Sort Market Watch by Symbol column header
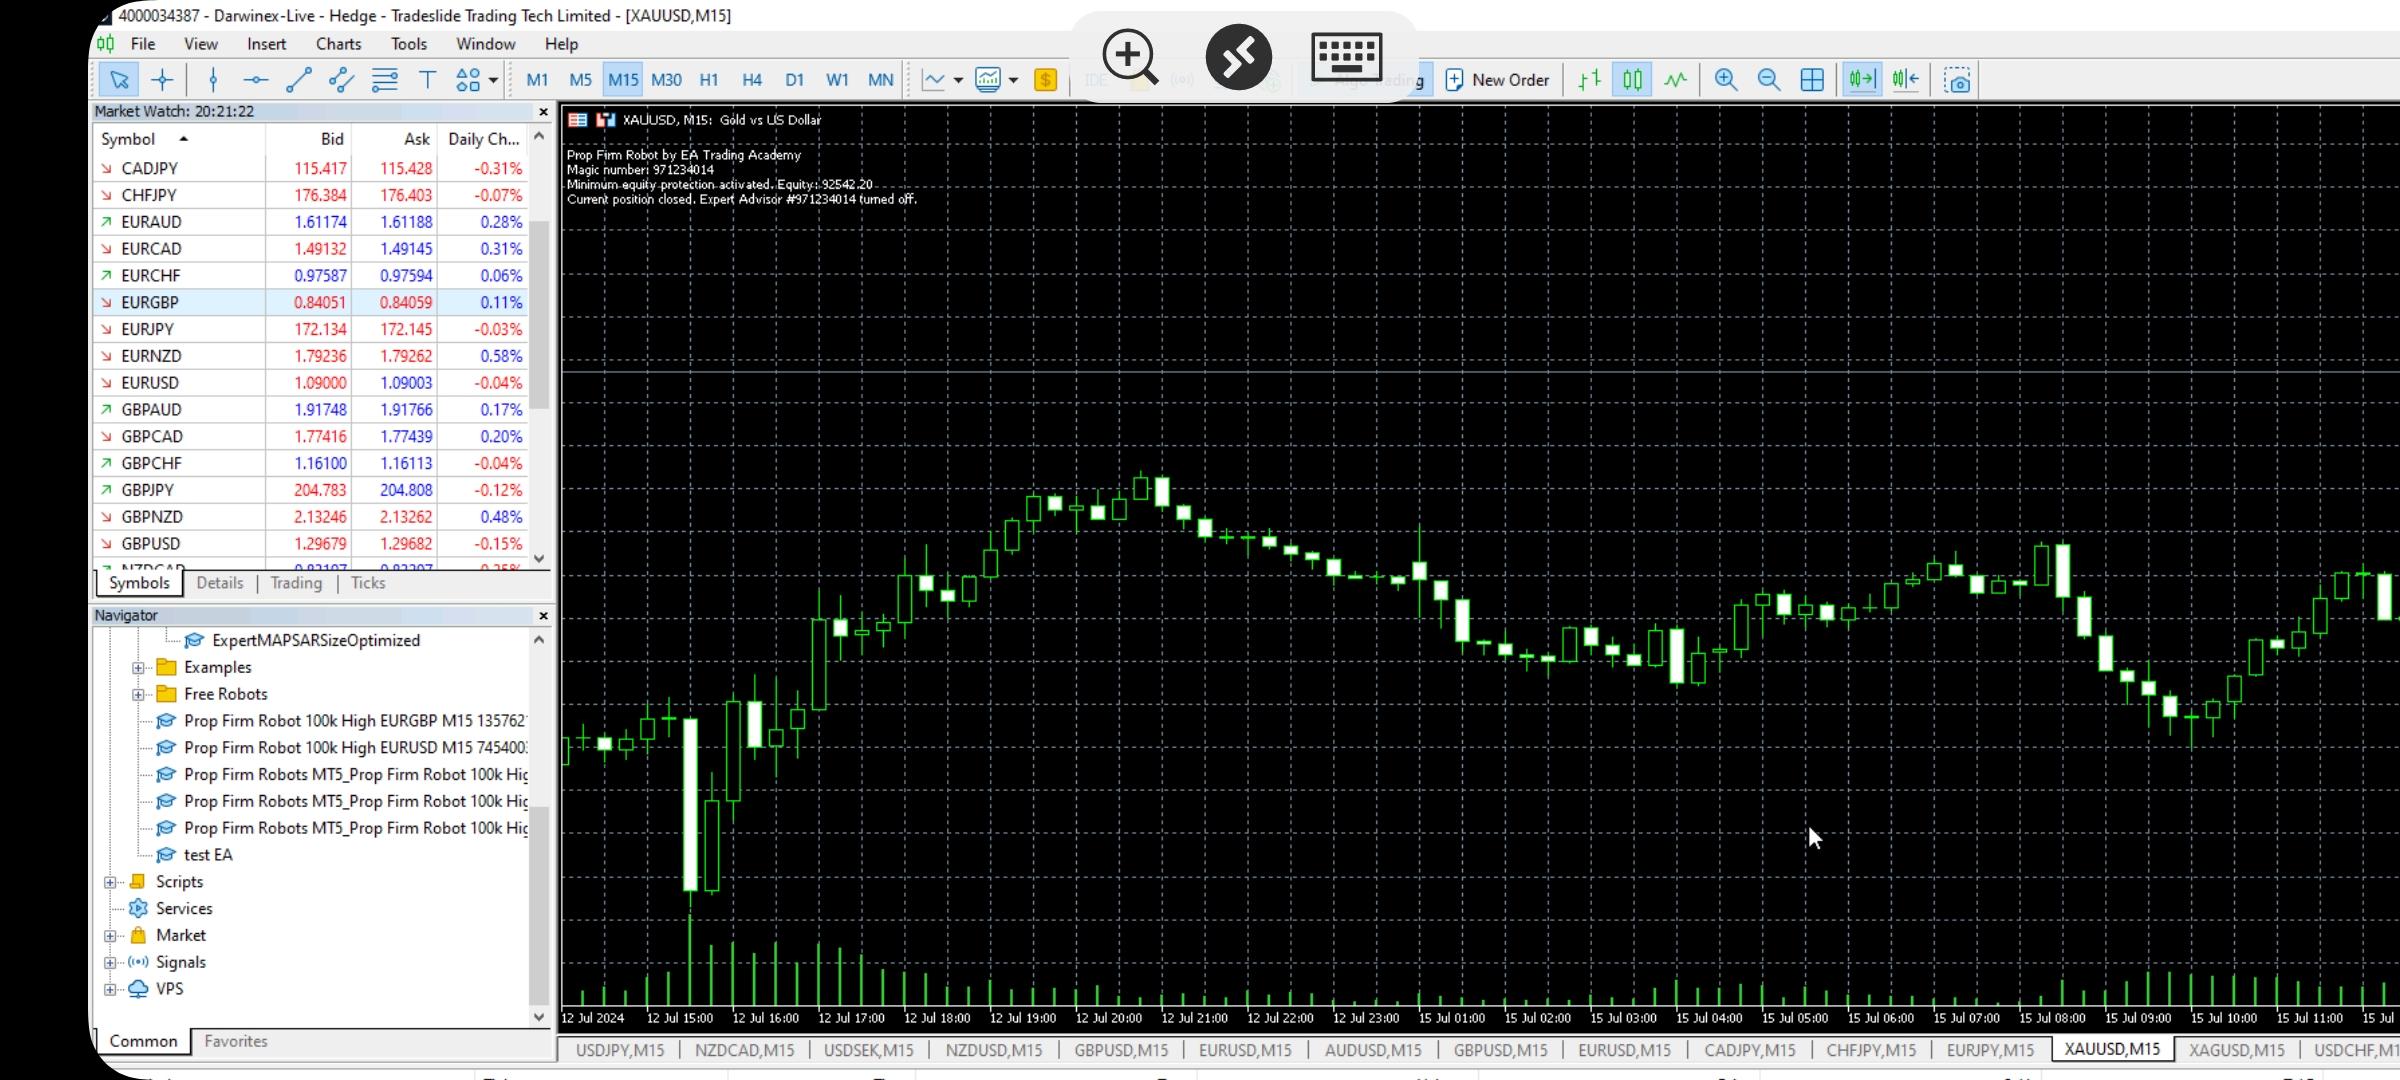Screen dimensions: 2400x1080 [x=180, y=139]
